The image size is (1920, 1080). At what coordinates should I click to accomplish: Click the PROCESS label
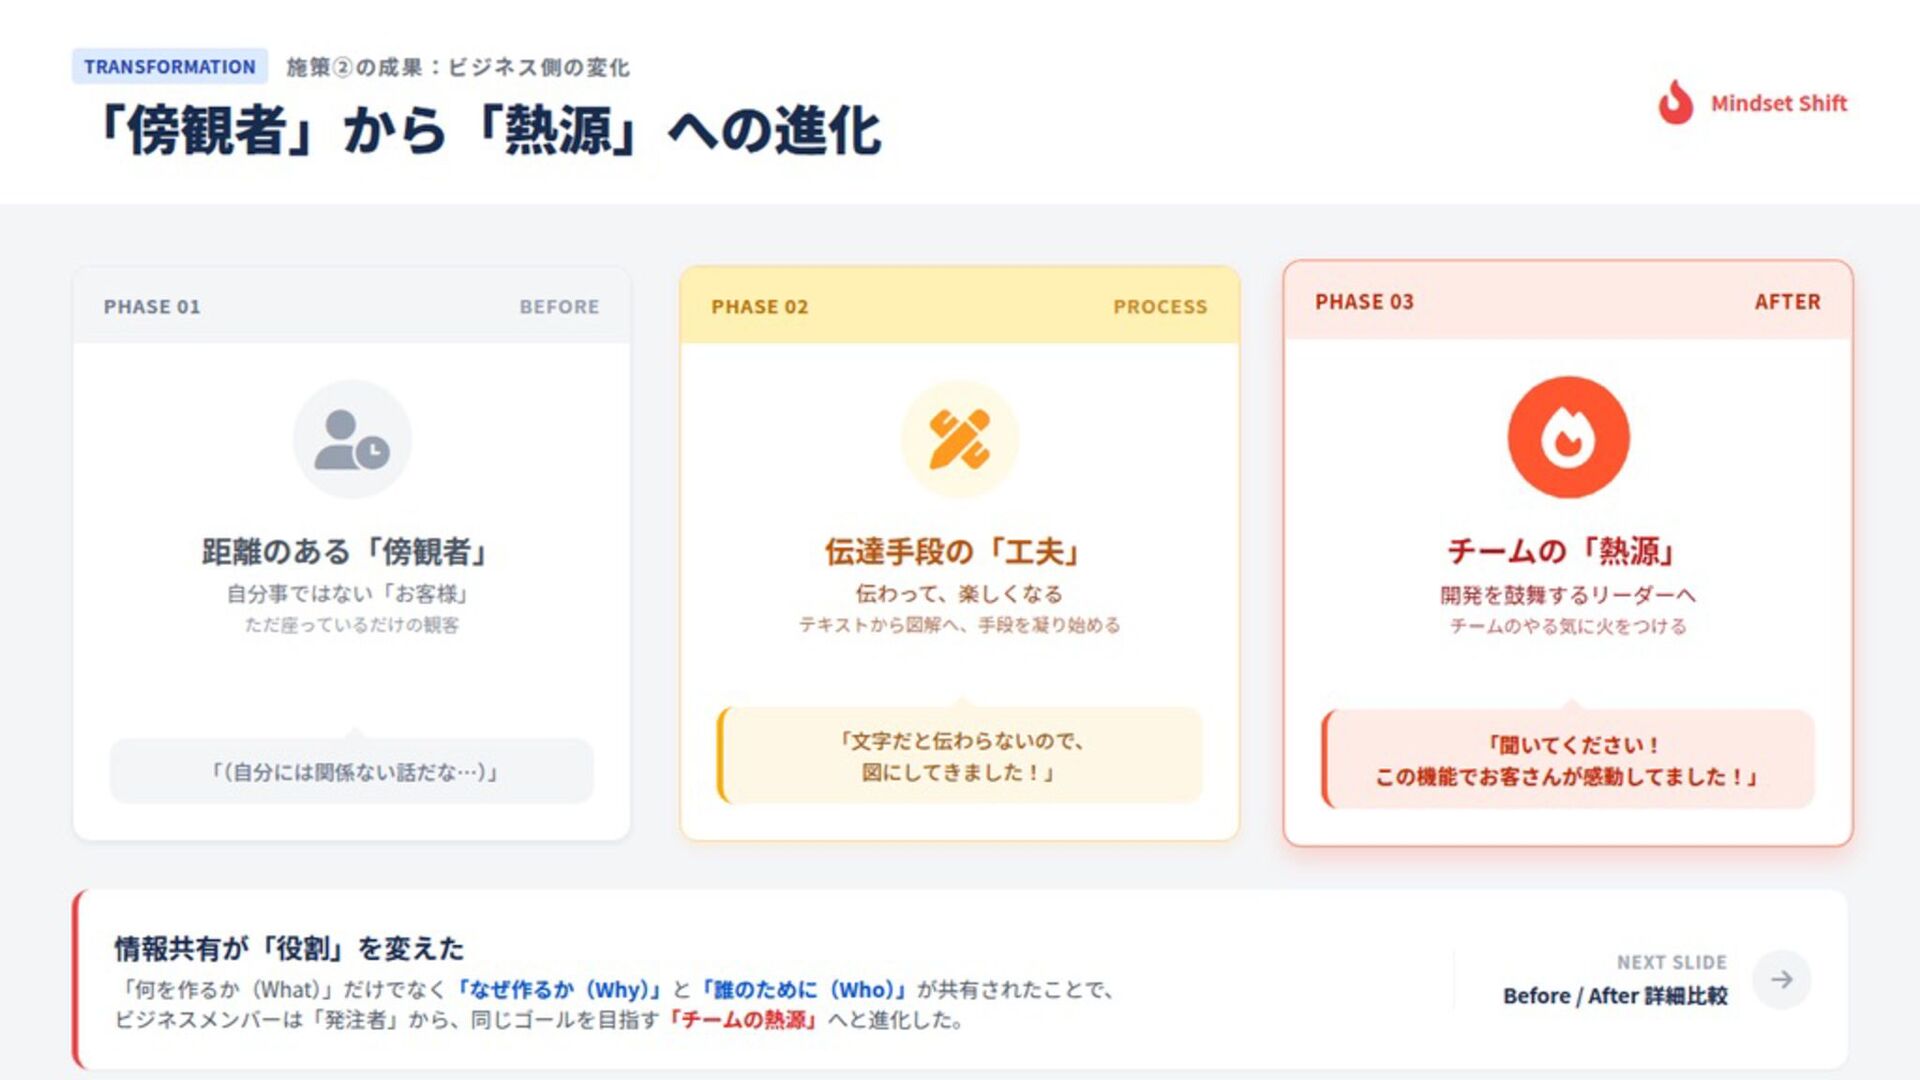point(1160,307)
